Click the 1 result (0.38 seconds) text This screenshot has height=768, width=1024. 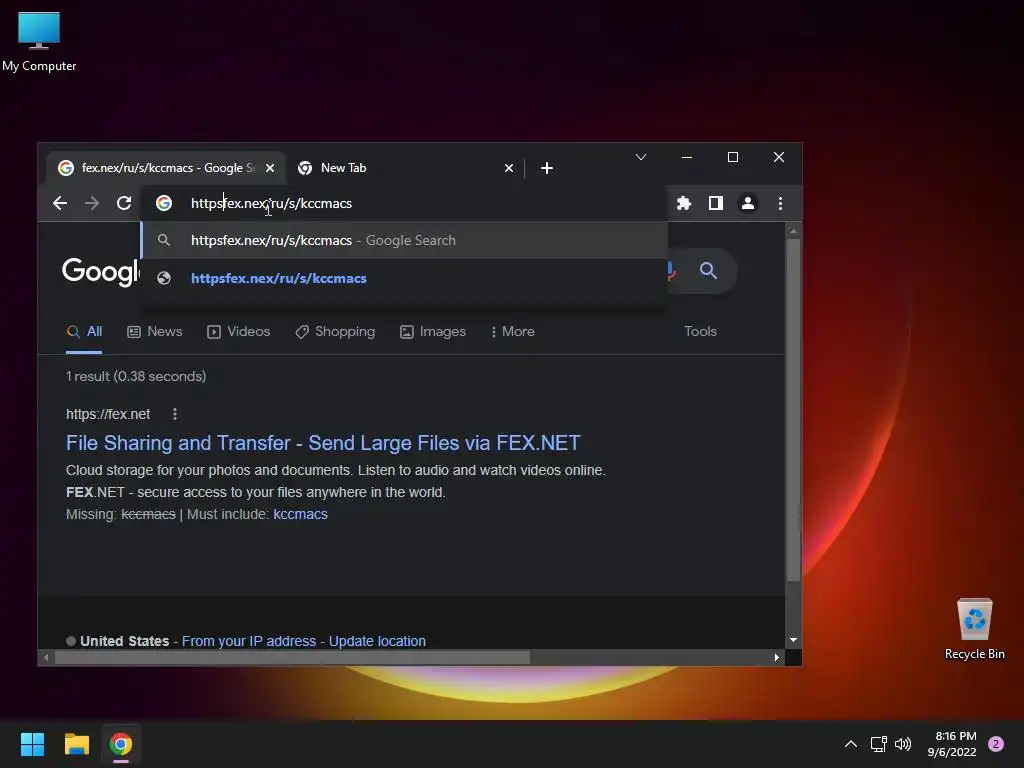[x=136, y=376]
